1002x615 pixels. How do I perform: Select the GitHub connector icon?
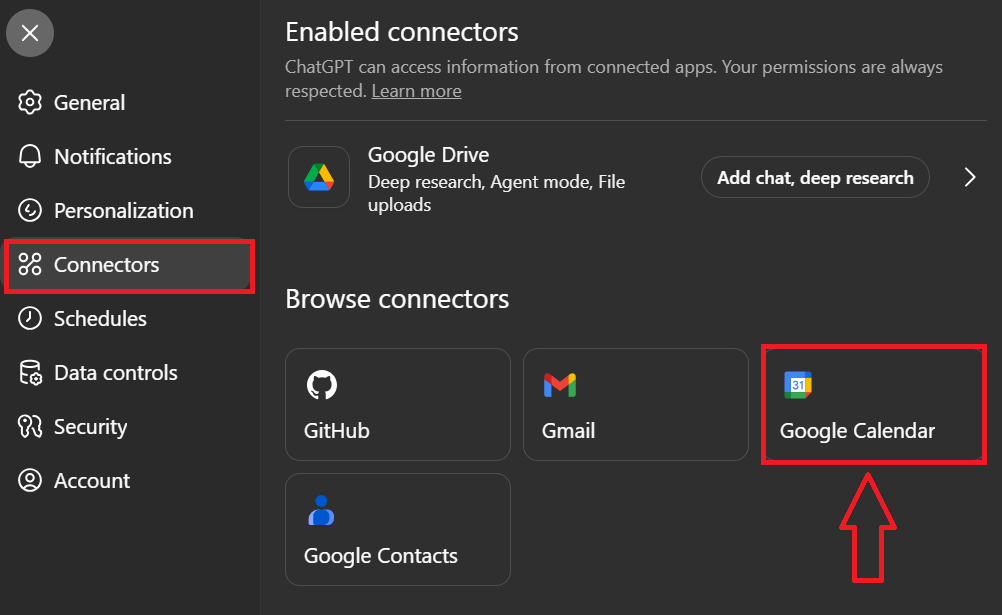click(x=320, y=385)
